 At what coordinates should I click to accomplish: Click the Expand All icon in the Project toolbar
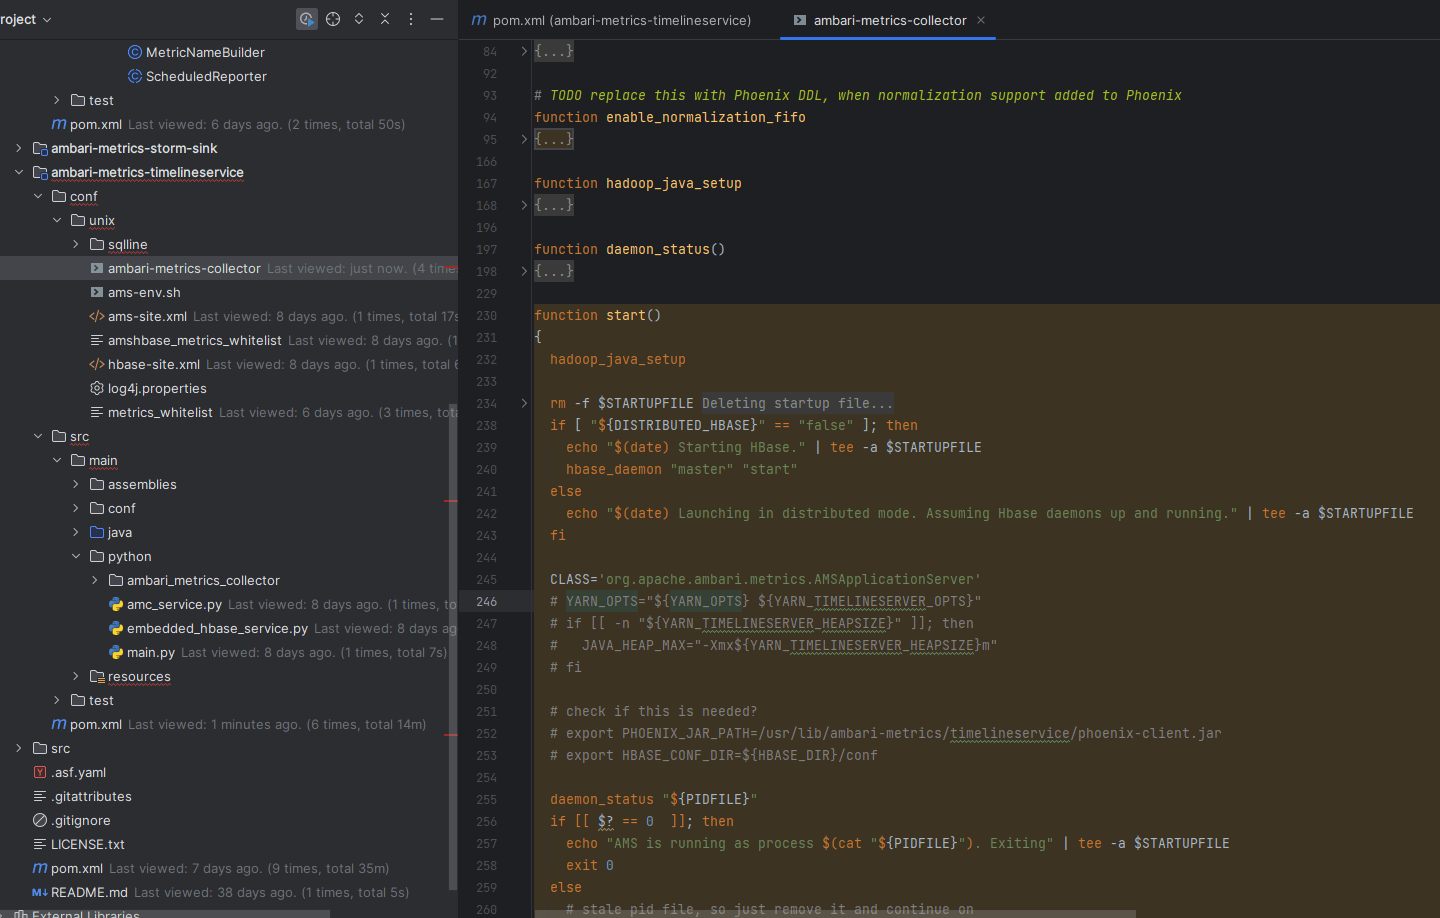(x=359, y=19)
